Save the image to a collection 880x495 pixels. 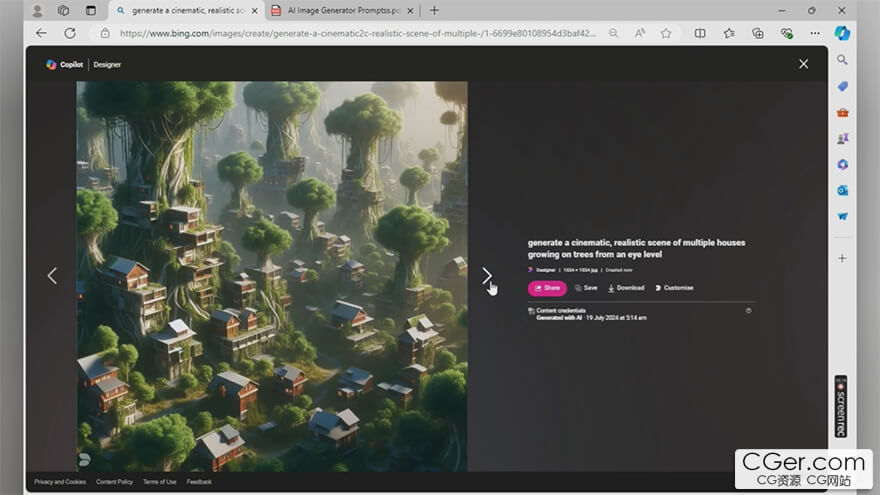pyautogui.click(x=586, y=288)
